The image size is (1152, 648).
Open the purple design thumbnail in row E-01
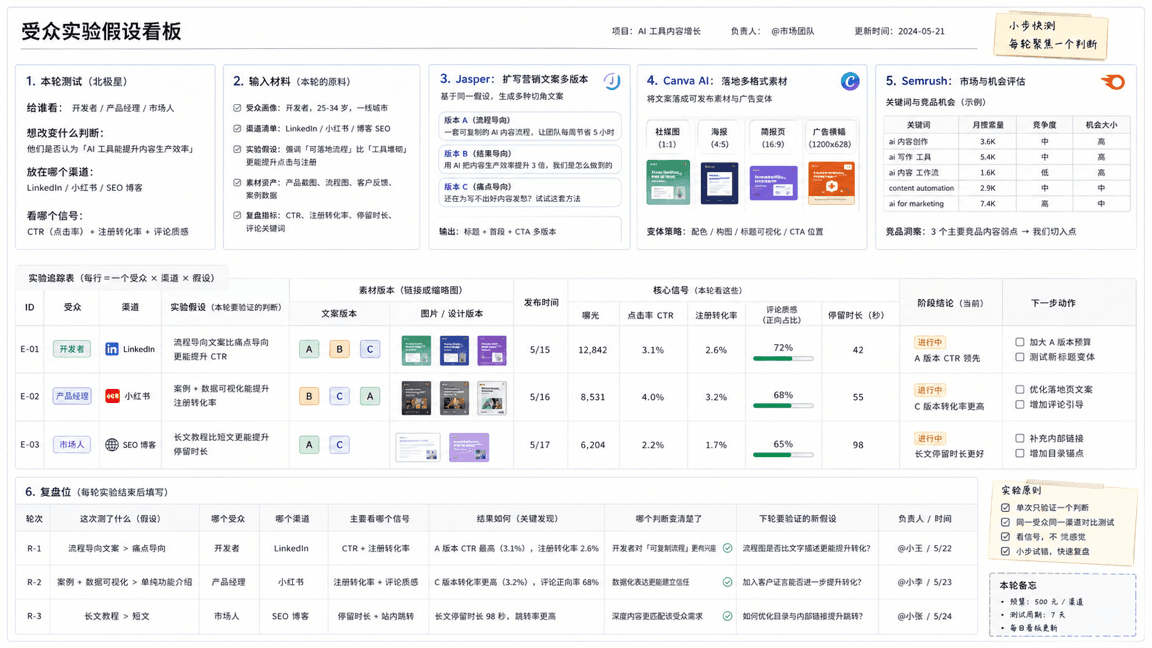pyautogui.click(x=492, y=350)
